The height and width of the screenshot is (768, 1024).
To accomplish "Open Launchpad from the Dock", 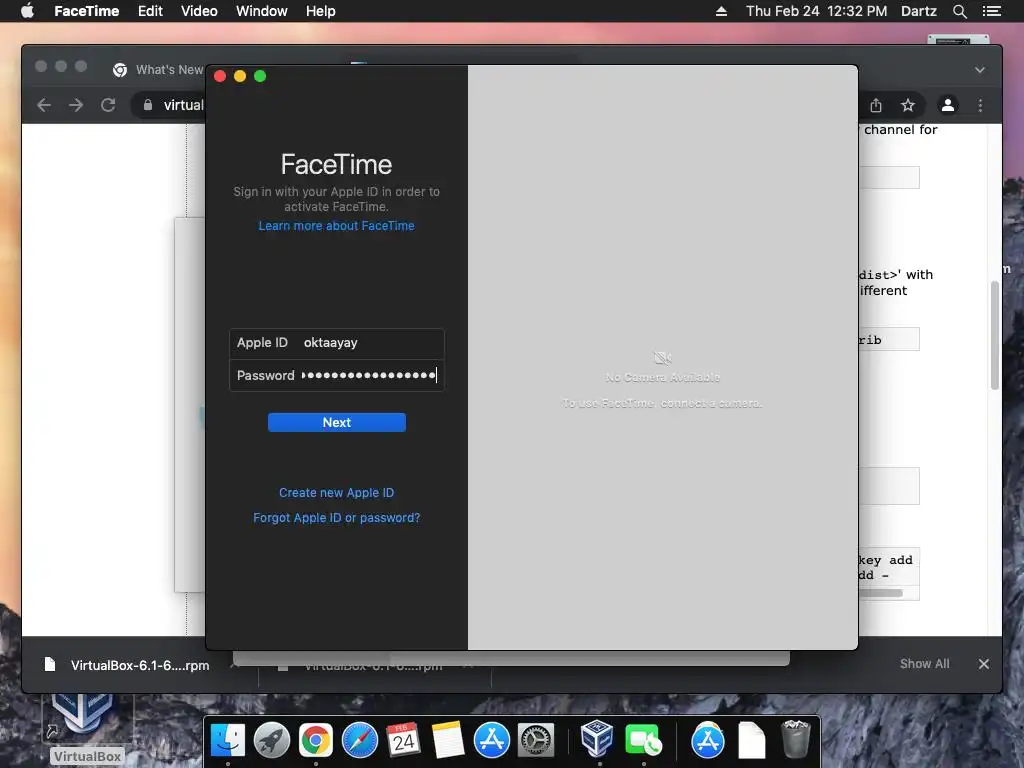I will 272,741.
